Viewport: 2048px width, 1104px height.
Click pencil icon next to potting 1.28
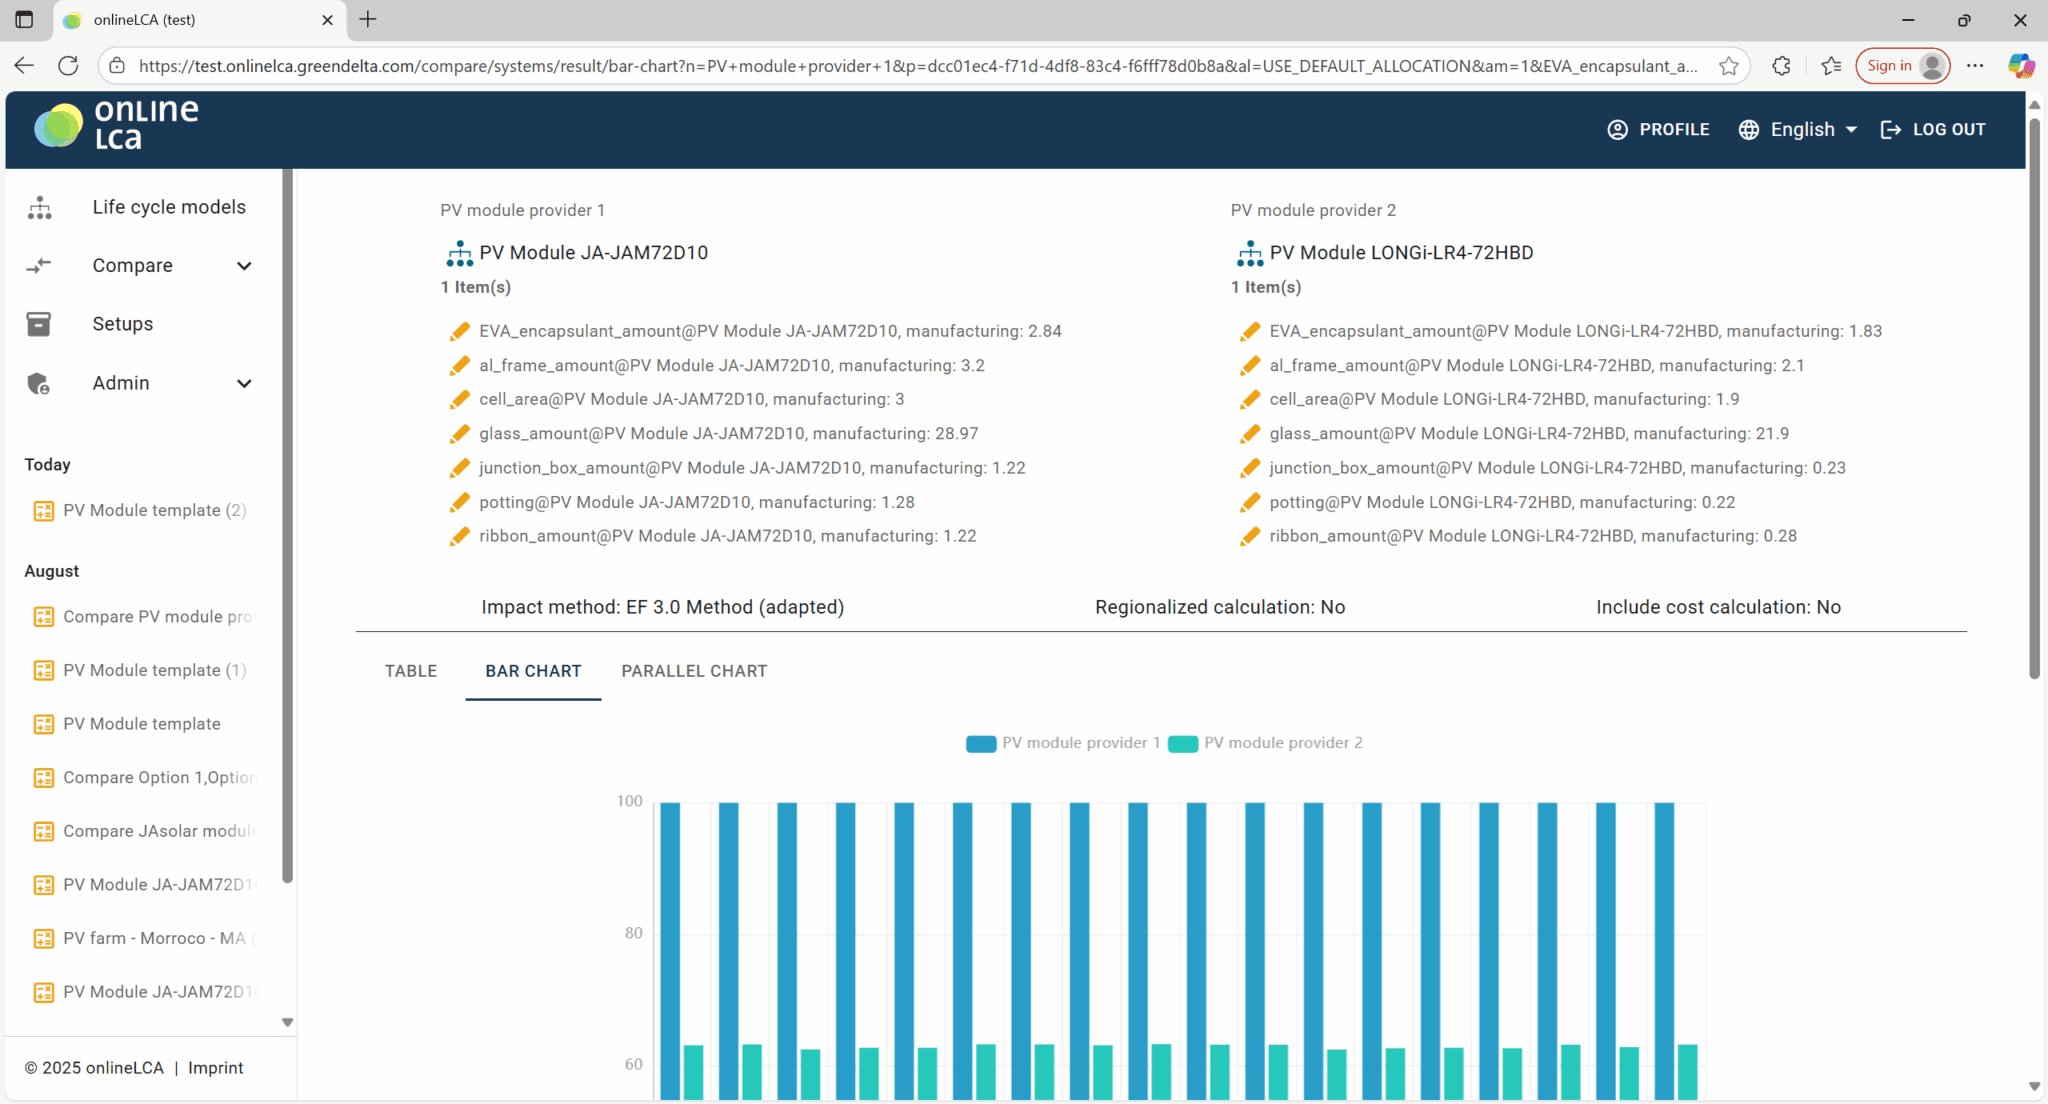459,502
